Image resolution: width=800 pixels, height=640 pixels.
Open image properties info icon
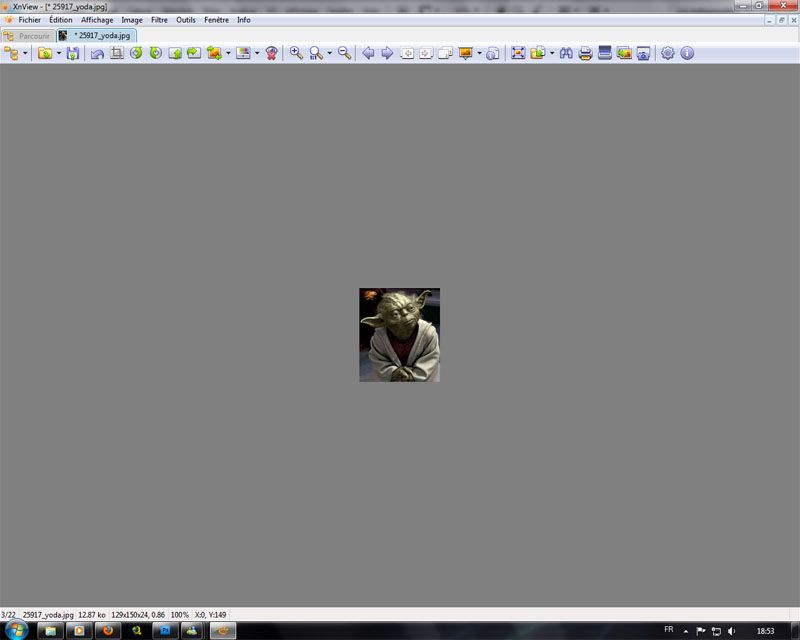click(x=492, y=53)
